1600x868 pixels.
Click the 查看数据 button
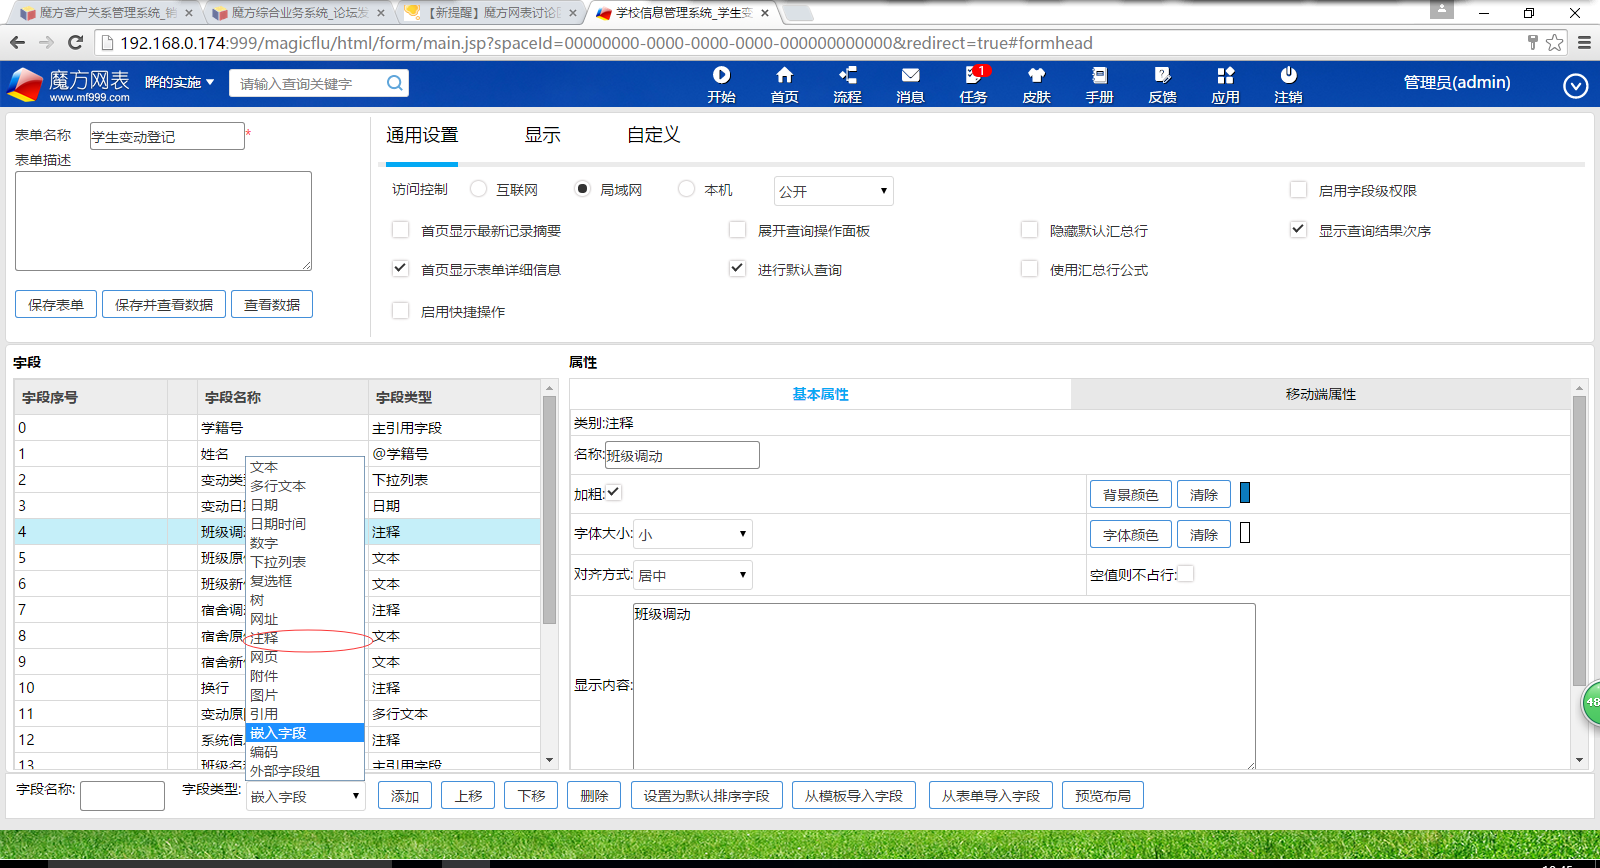pos(272,304)
